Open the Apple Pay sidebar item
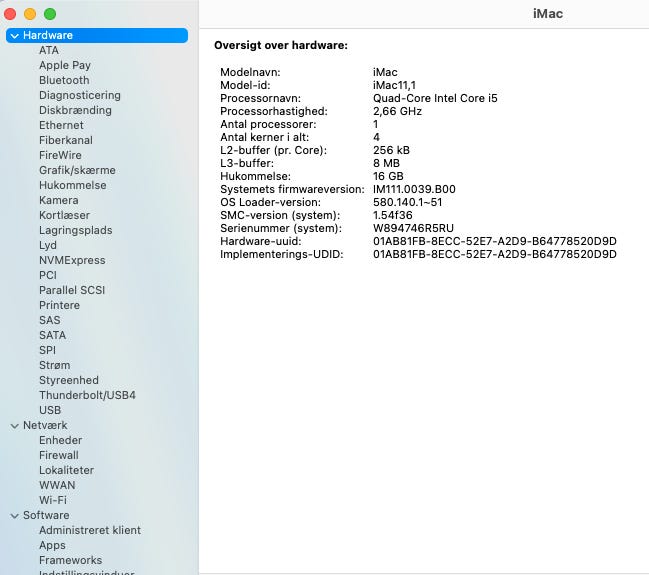Image resolution: width=649 pixels, height=575 pixels. pyautogui.click(x=65, y=65)
